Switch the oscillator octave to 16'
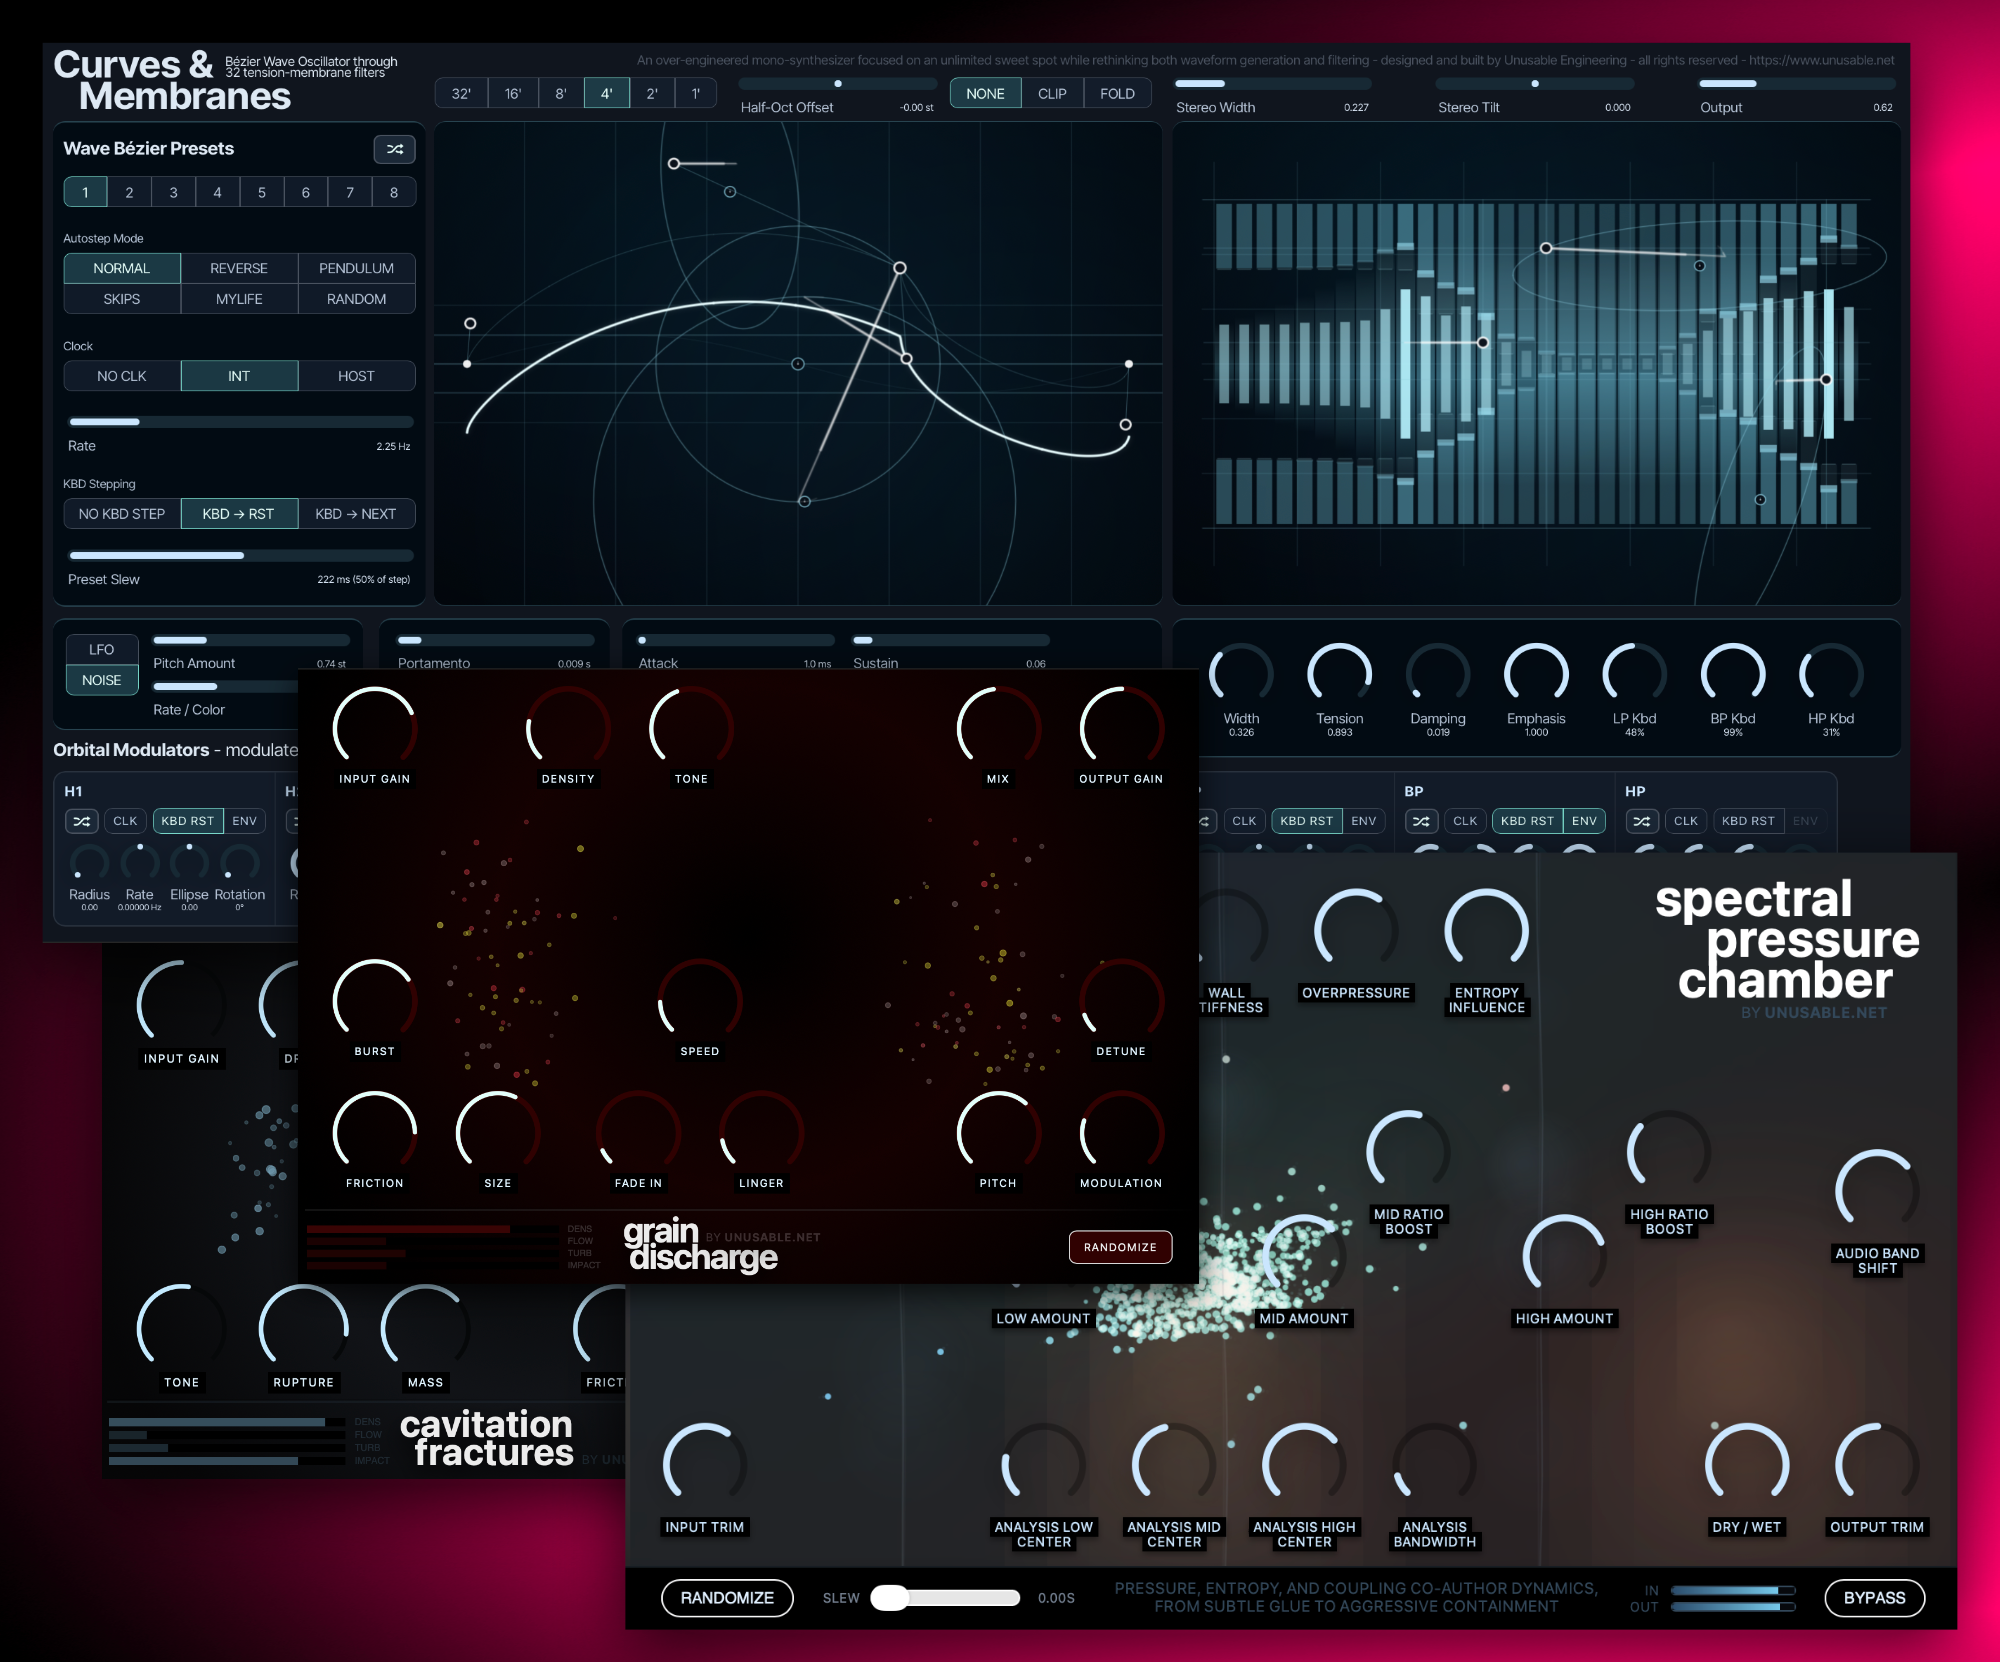Image resolution: width=2000 pixels, height=1662 pixels. (x=513, y=93)
